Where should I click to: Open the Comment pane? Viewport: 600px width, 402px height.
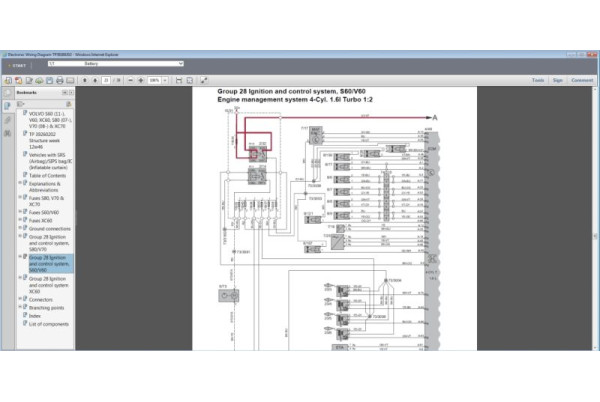point(582,80)
